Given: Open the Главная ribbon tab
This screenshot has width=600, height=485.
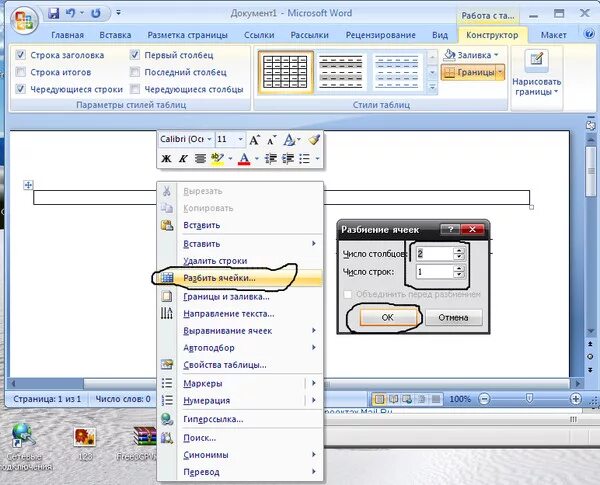Looking at the screenshot, I should (67, 35).
